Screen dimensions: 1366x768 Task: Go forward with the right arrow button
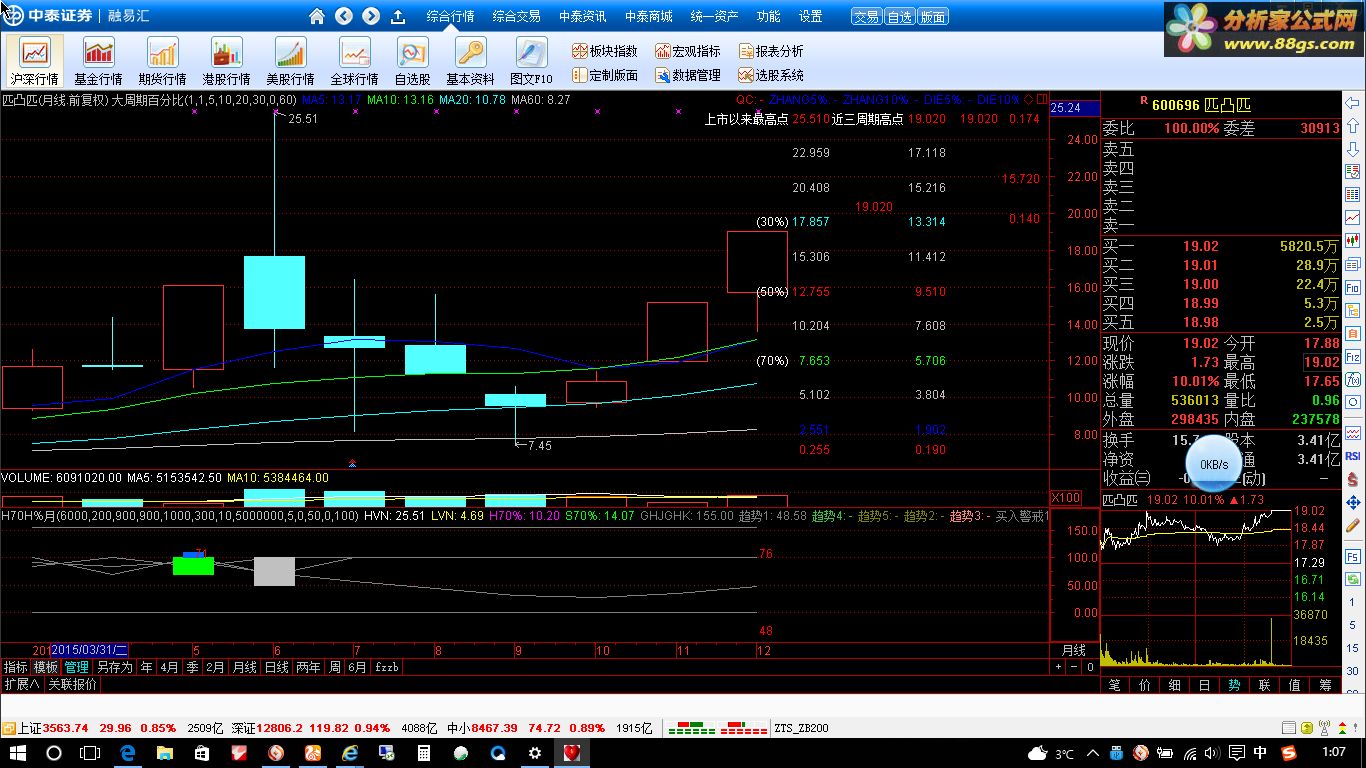371,16
